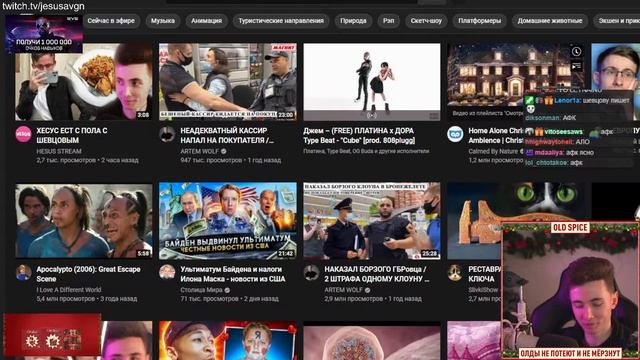Open Apocalypto Great Escape Scene thumbnail
This screenshot has width=640, height=360.
(84, 221)
